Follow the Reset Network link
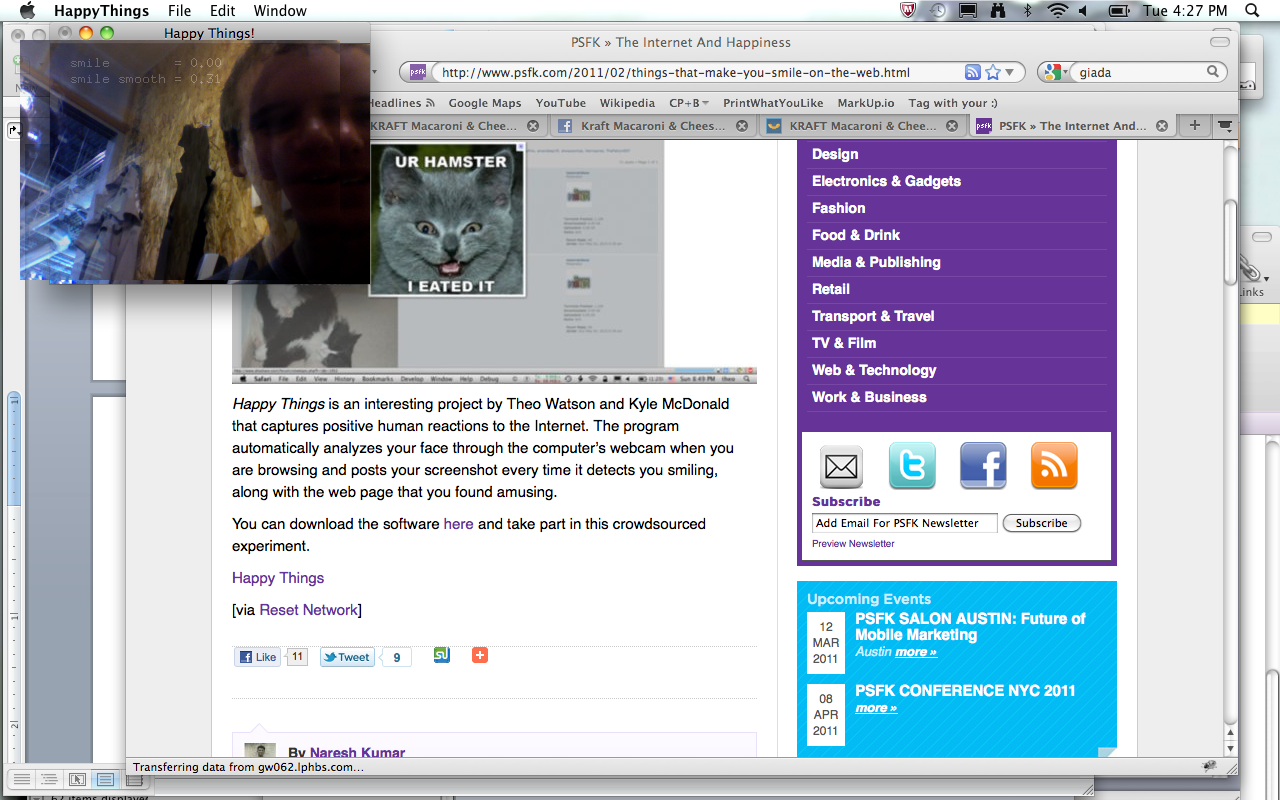This screenshot has height=800, width=1280. (x=308, y=610)
